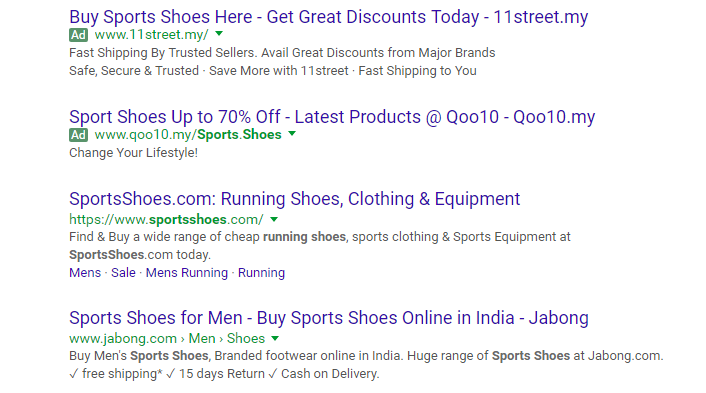Screen dimensions: 706x393
Task: Select the Mens sitelink under SportsShoes.com
Action: tap(85, 273)
